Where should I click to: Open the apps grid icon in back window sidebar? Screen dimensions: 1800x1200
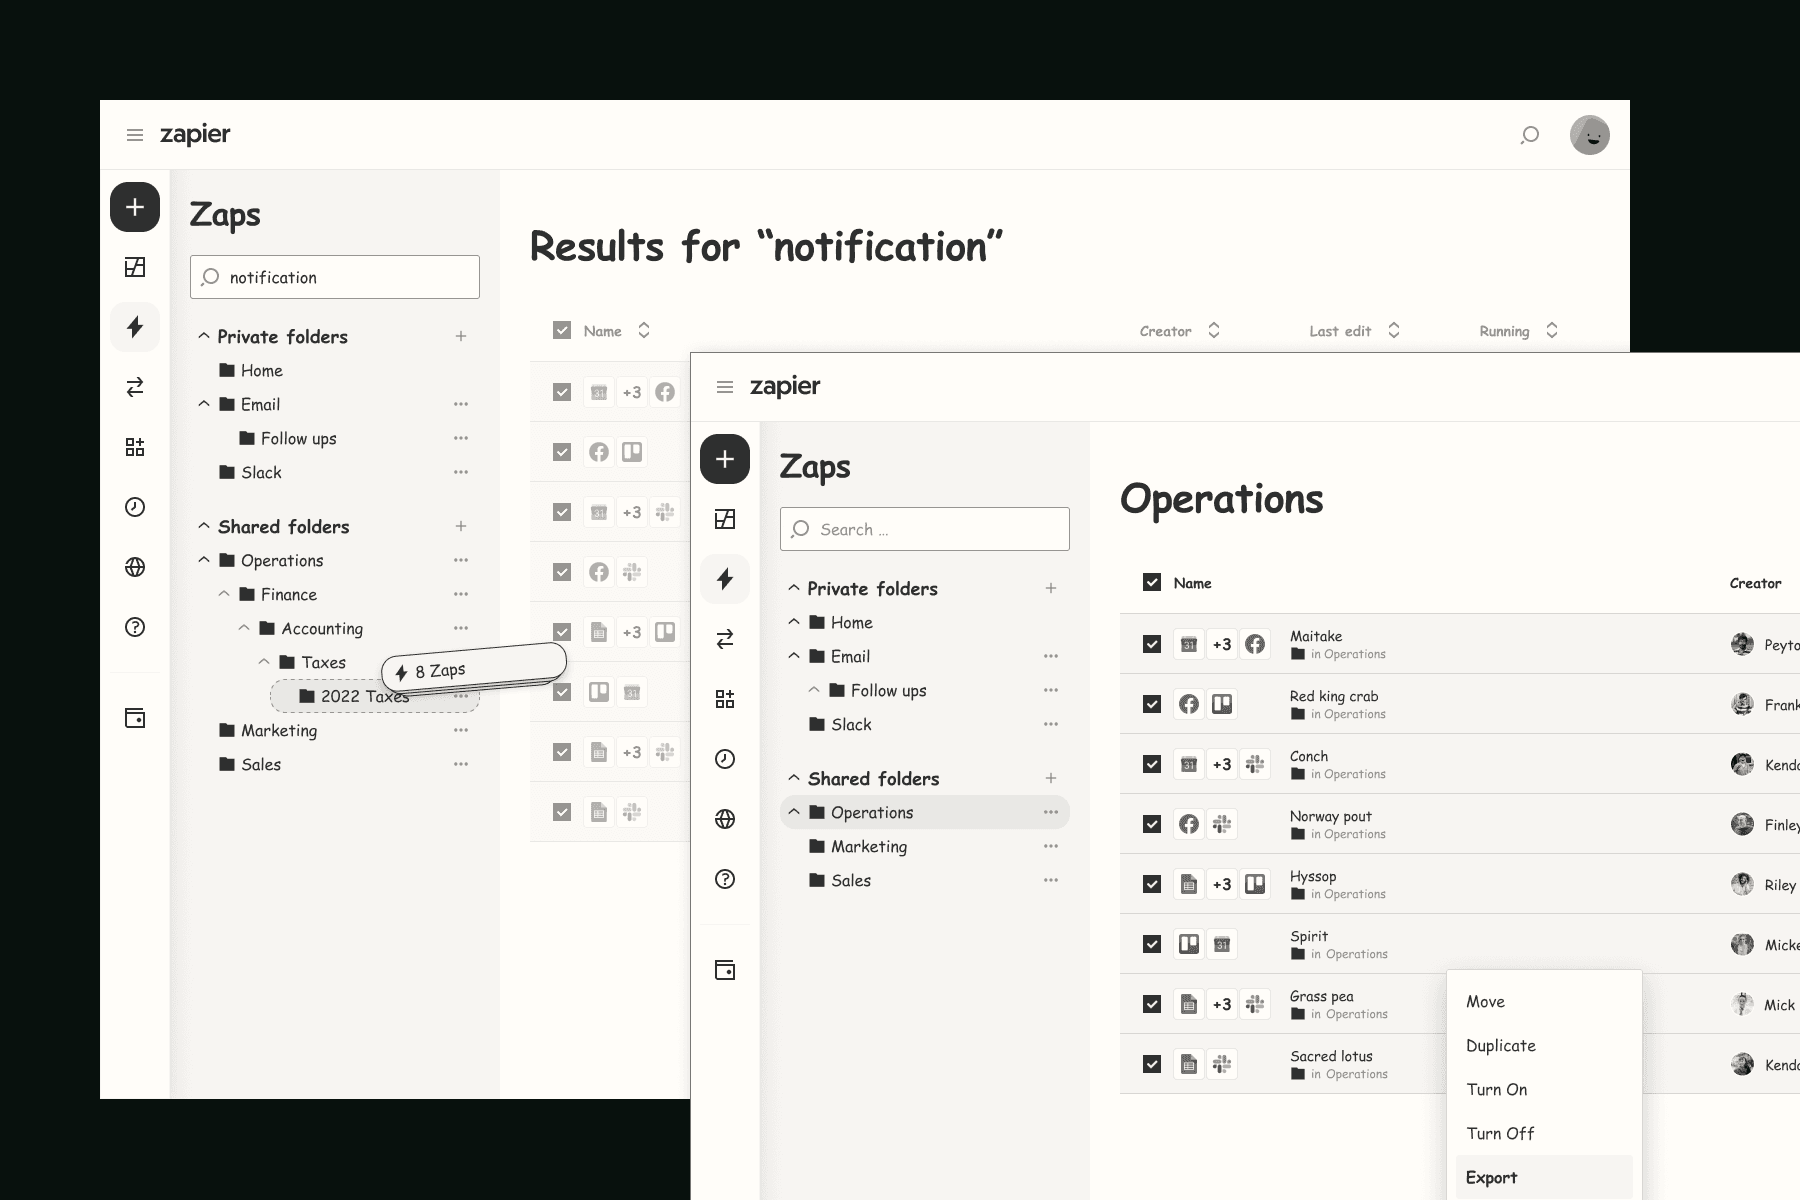pos(135,447)
